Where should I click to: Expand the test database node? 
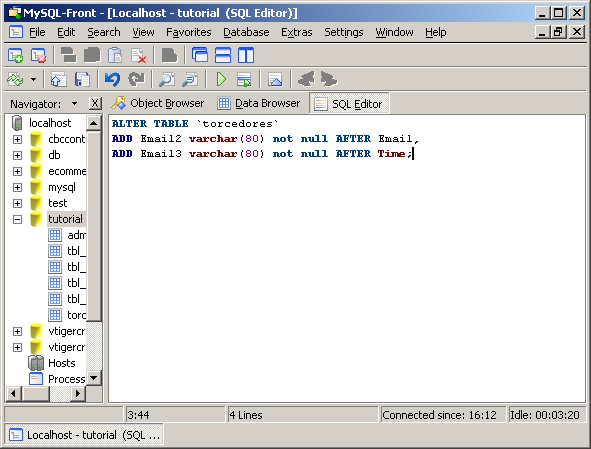[x=17, y=204]
